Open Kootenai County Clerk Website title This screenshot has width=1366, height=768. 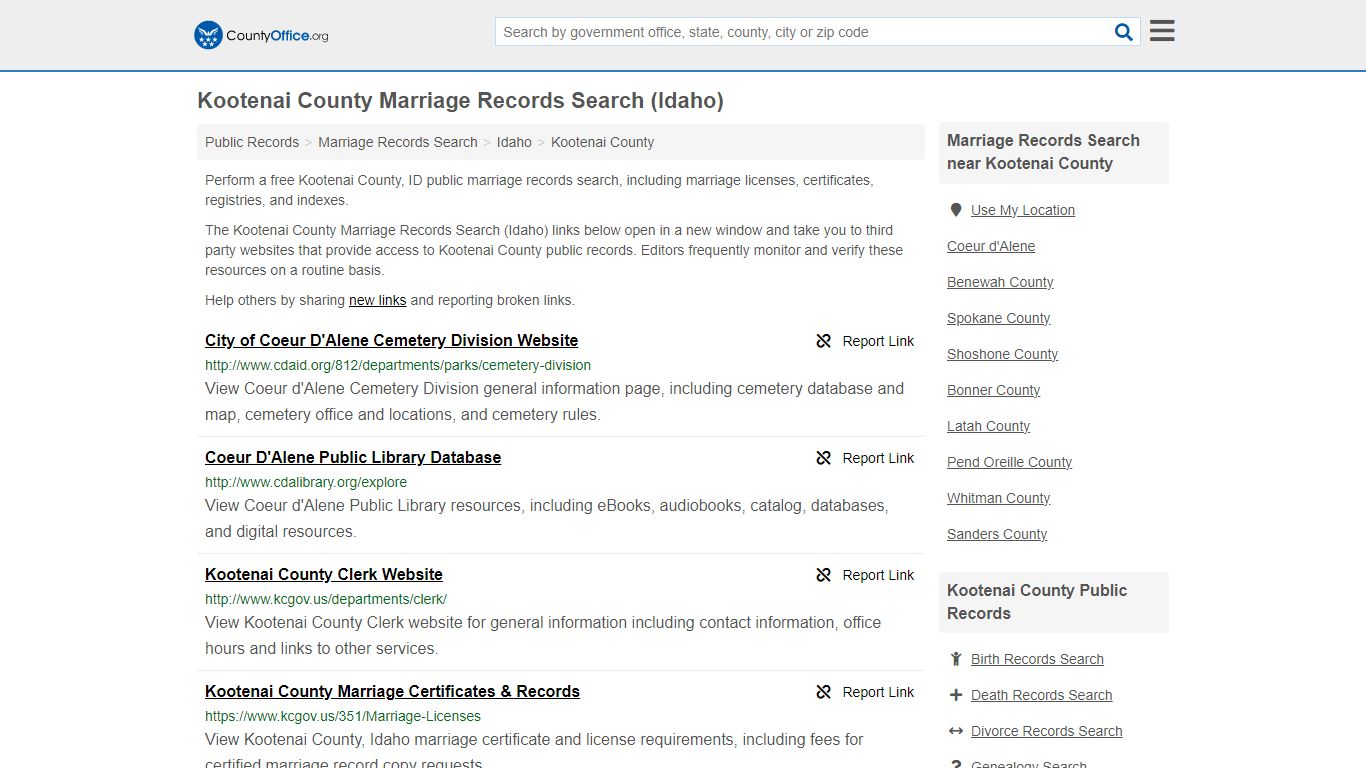(x=324, y=574)
